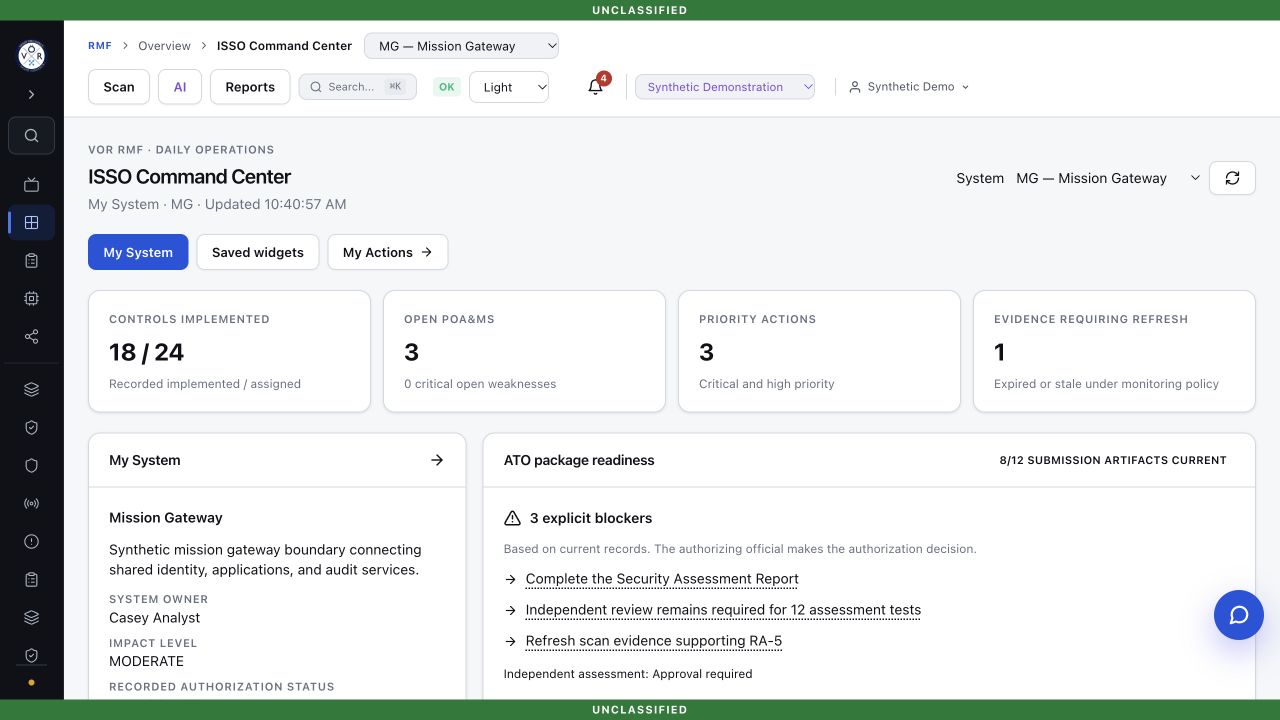Viewport: 1280px width, 720px height.
Task: Go to the Overview breadcrumb
Action: (165, 46)
